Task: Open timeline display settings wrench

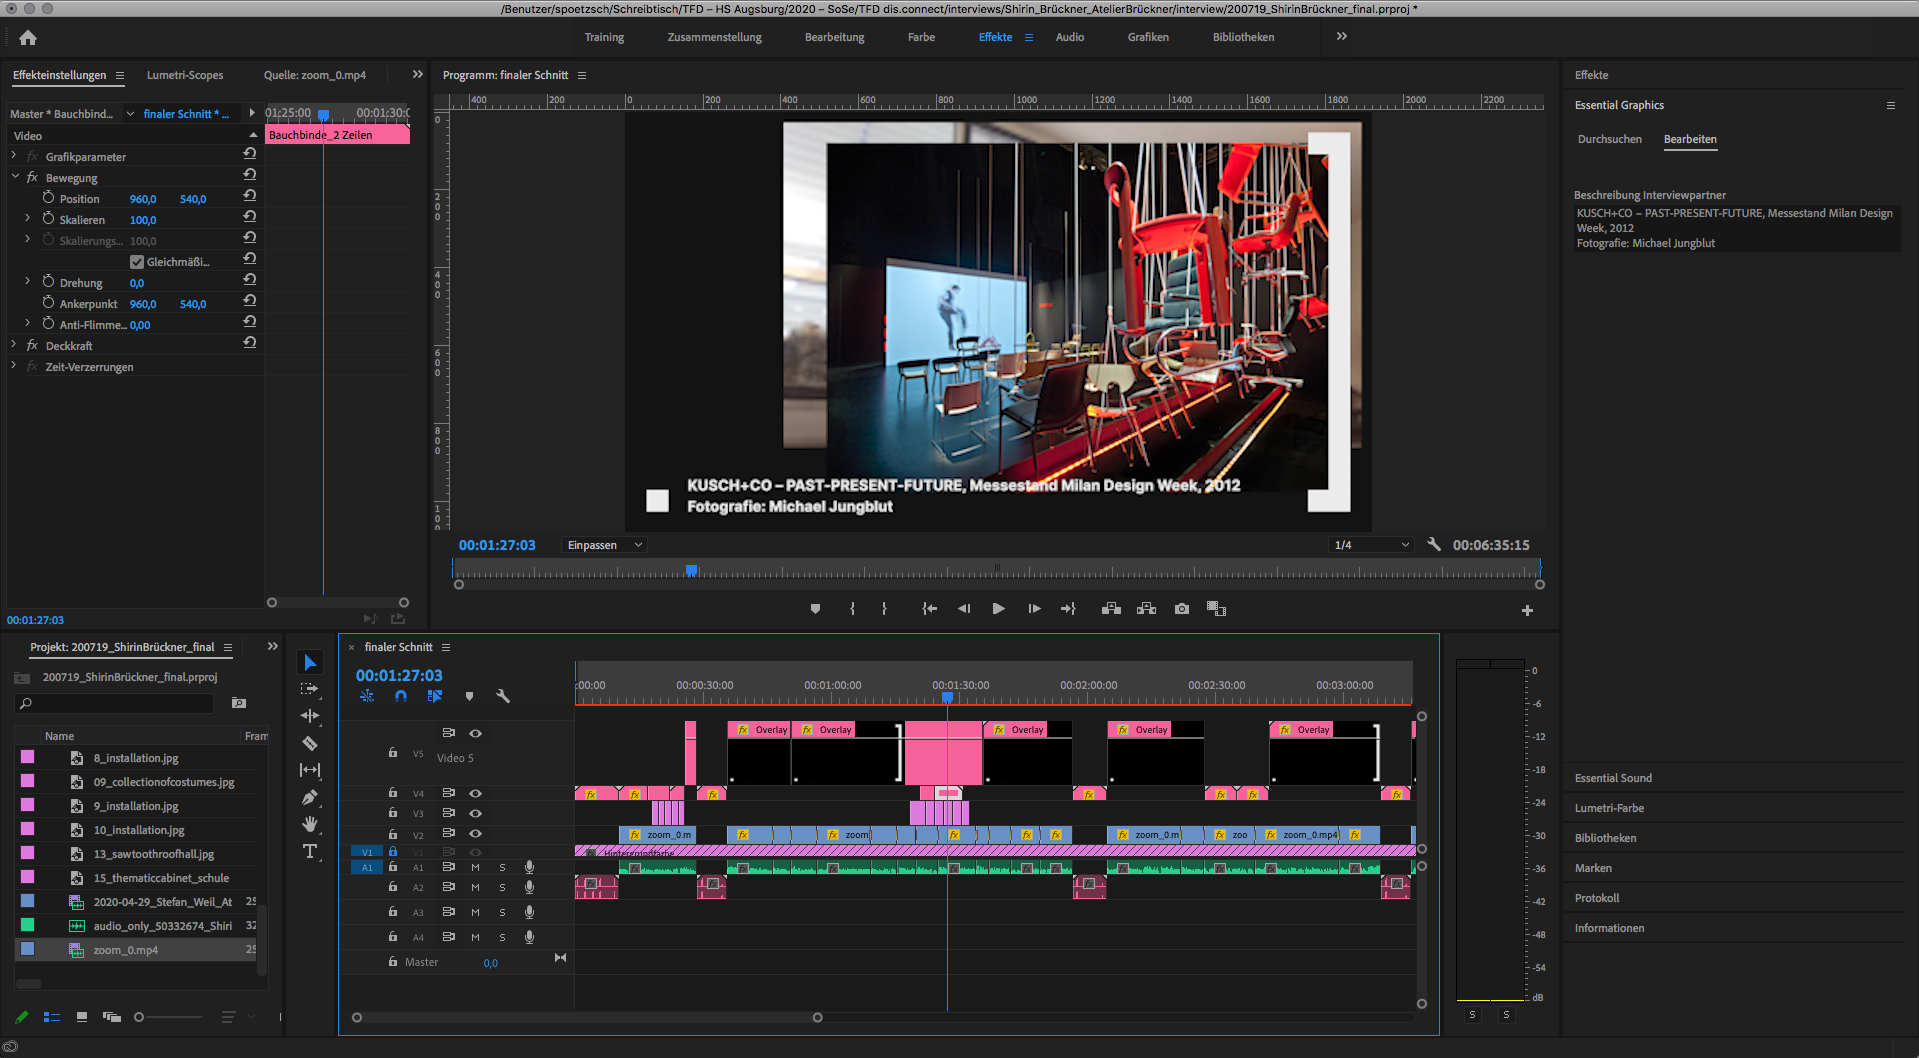Action: (x=503, y=696)
